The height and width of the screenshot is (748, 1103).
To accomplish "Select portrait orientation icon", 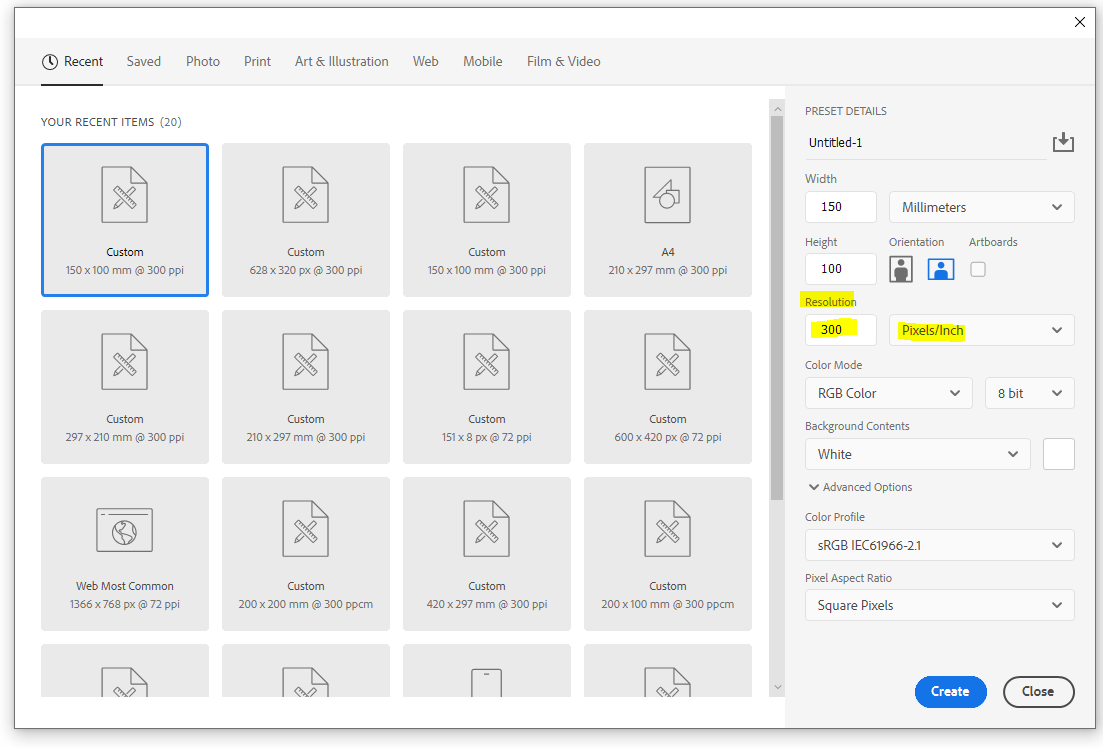I will (902, 269).
